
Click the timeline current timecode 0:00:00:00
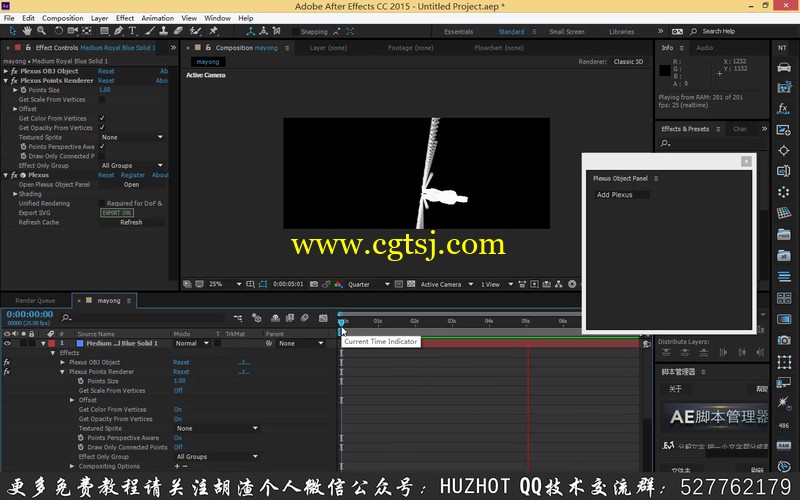[30, 314]
